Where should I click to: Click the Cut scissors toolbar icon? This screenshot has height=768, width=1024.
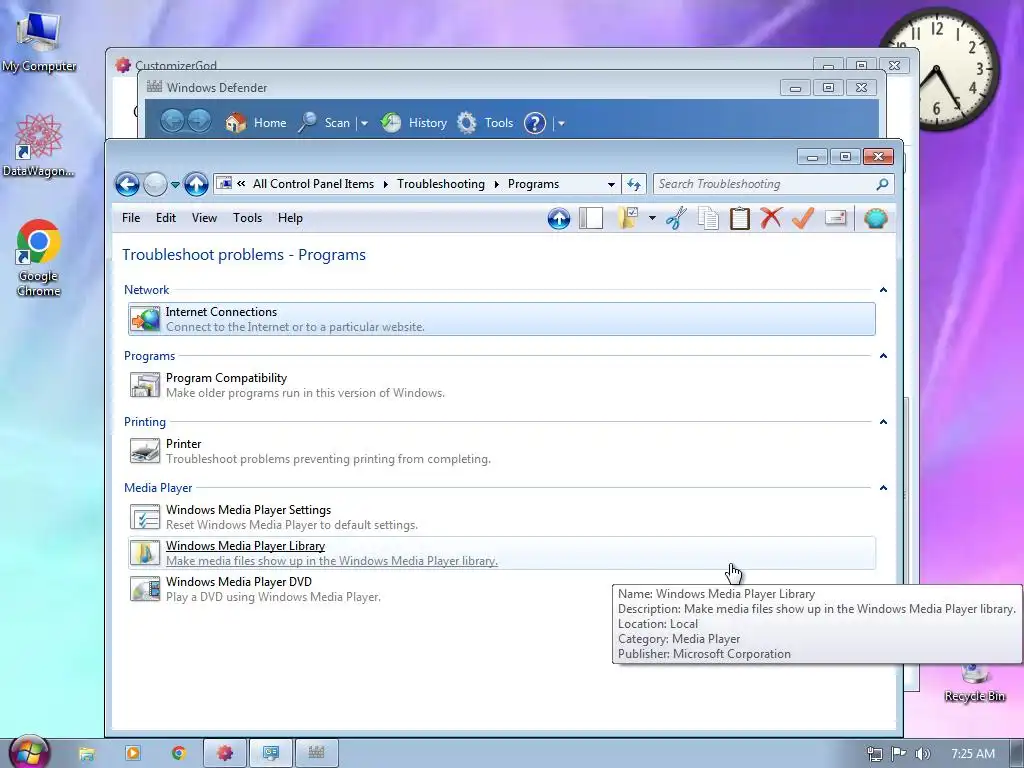(677, 218)
